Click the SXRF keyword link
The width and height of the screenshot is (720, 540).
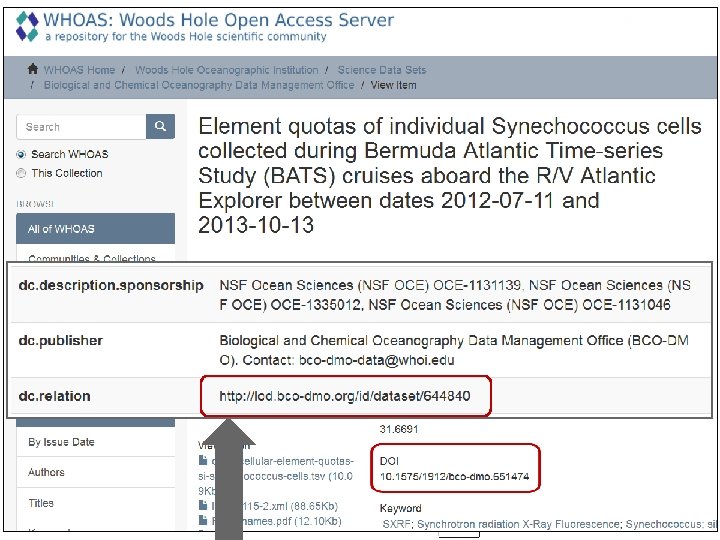397,524
